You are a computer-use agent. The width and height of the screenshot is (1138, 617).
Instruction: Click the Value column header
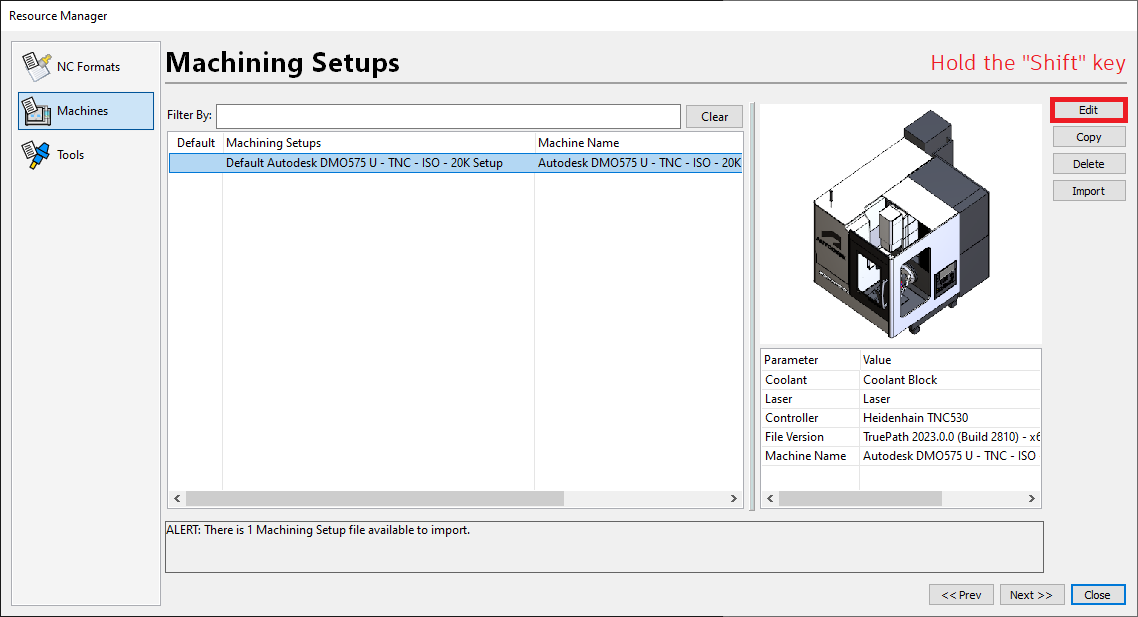click(950, 360)
